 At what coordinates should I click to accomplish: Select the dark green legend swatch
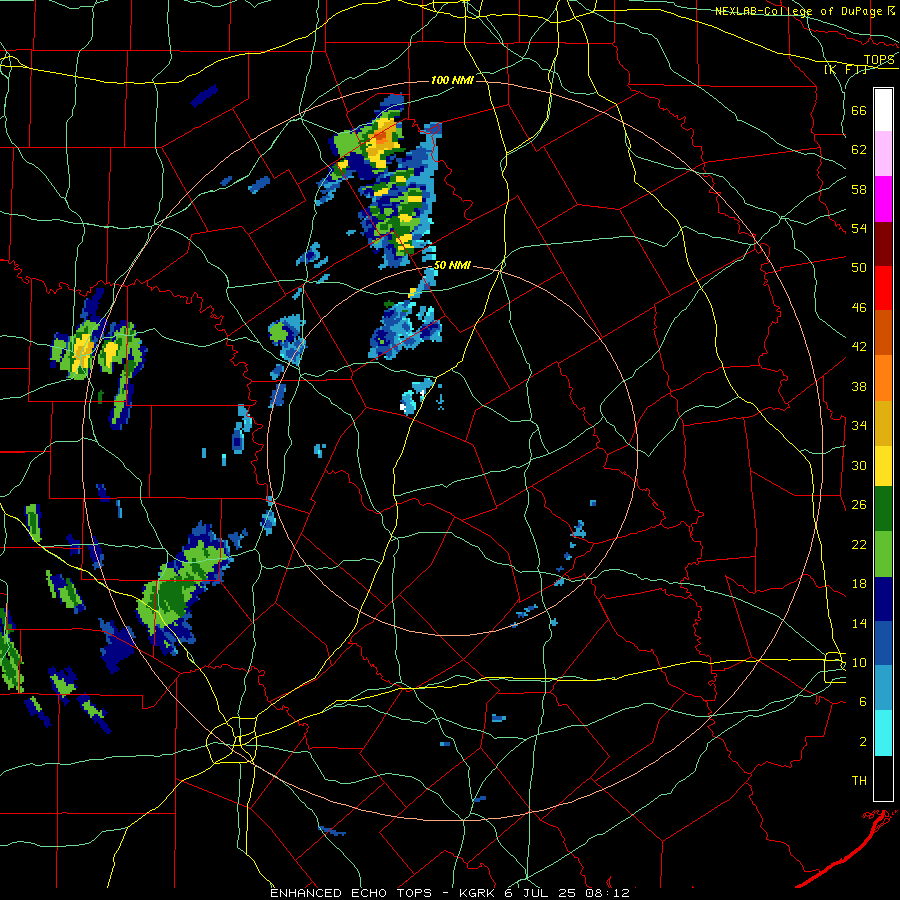(x=883, y=509)
